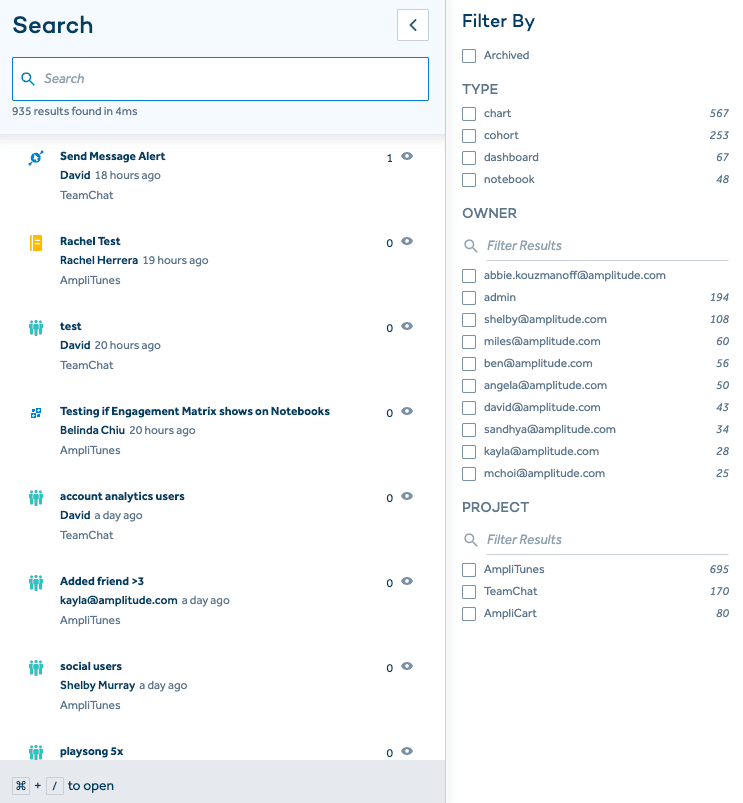This screenshot has width=743, height=803.
Task: Click the cohort icon beside "account analytics users"
Action: point(36,496)
